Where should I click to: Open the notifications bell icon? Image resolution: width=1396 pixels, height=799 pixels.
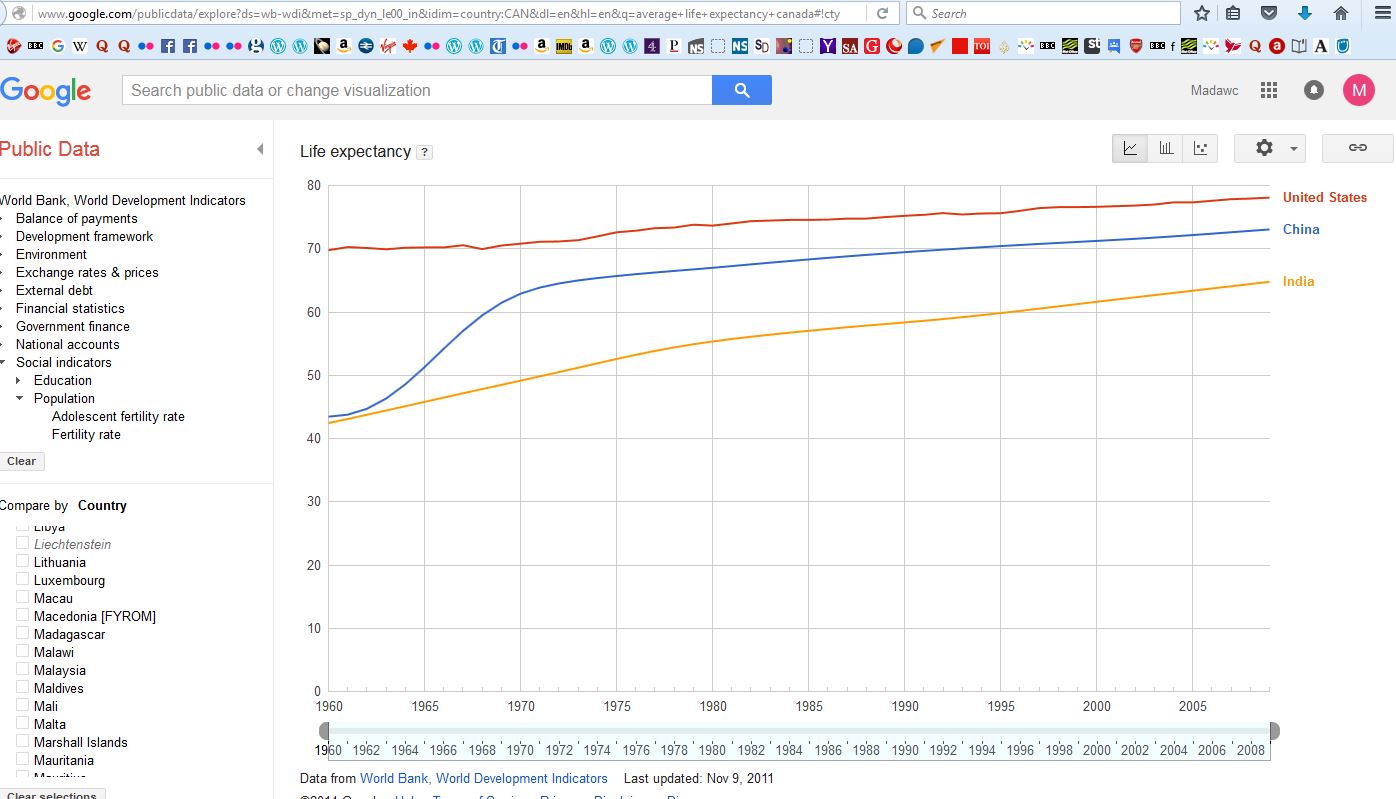pos(1314,90)
